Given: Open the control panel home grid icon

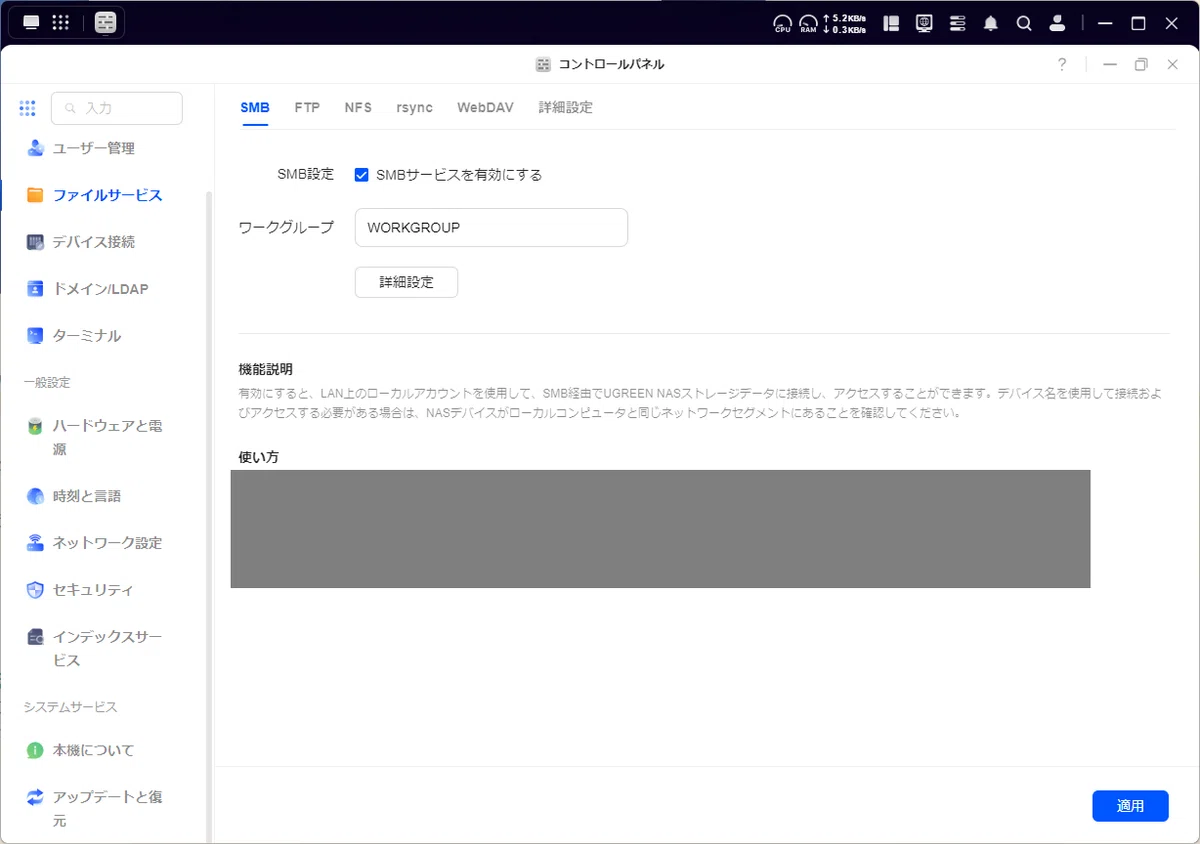Looking at the screenshot, I should point(27,108).
